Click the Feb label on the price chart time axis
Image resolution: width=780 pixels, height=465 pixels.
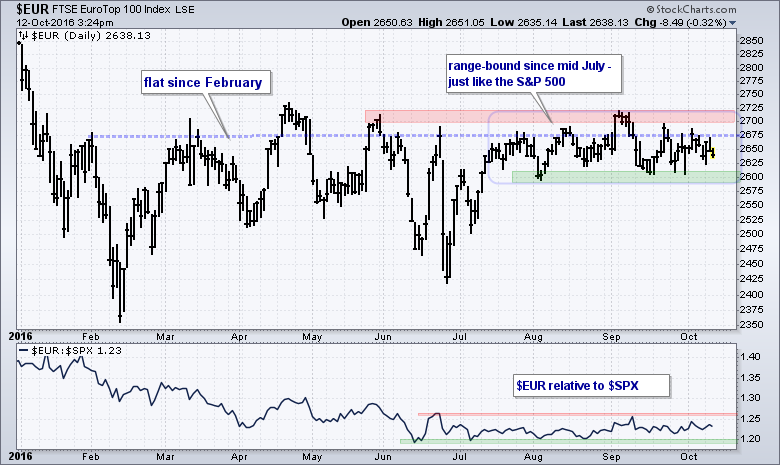91,337
